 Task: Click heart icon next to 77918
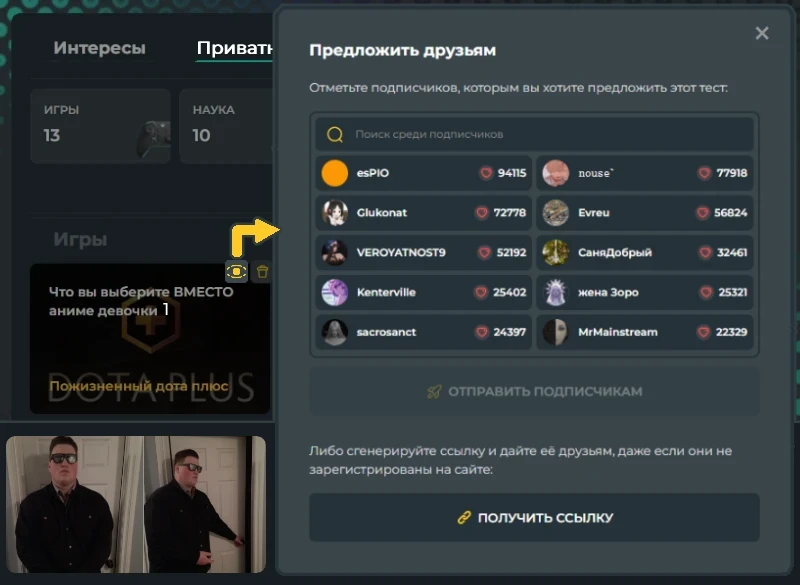(x=705, y=173)
